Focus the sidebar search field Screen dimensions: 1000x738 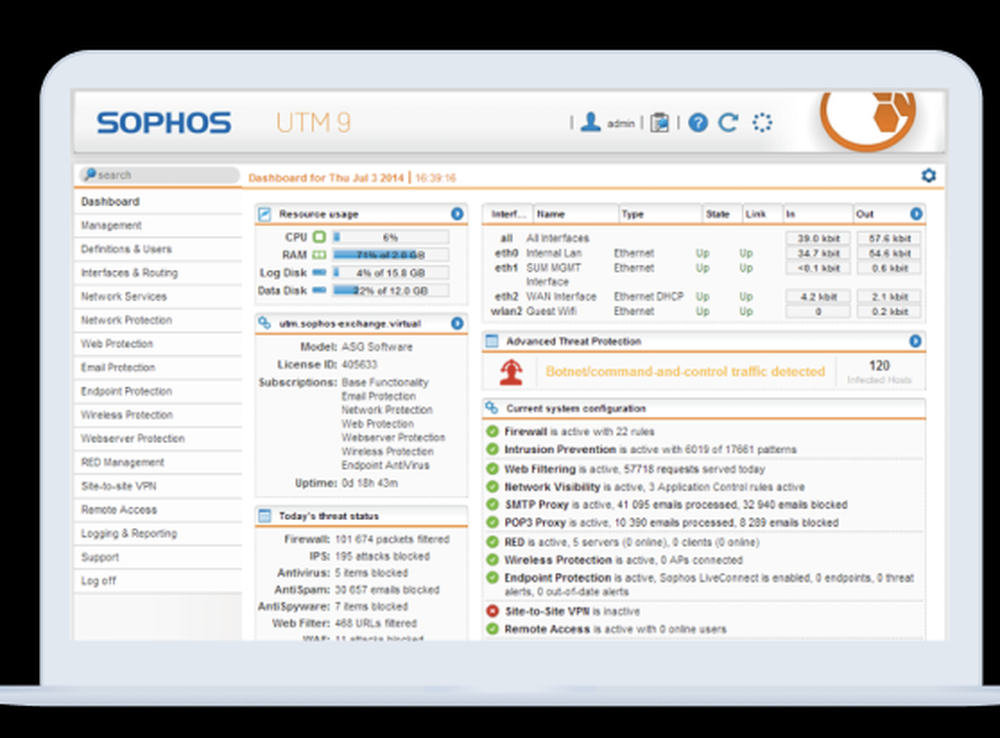tap(159, 175)
